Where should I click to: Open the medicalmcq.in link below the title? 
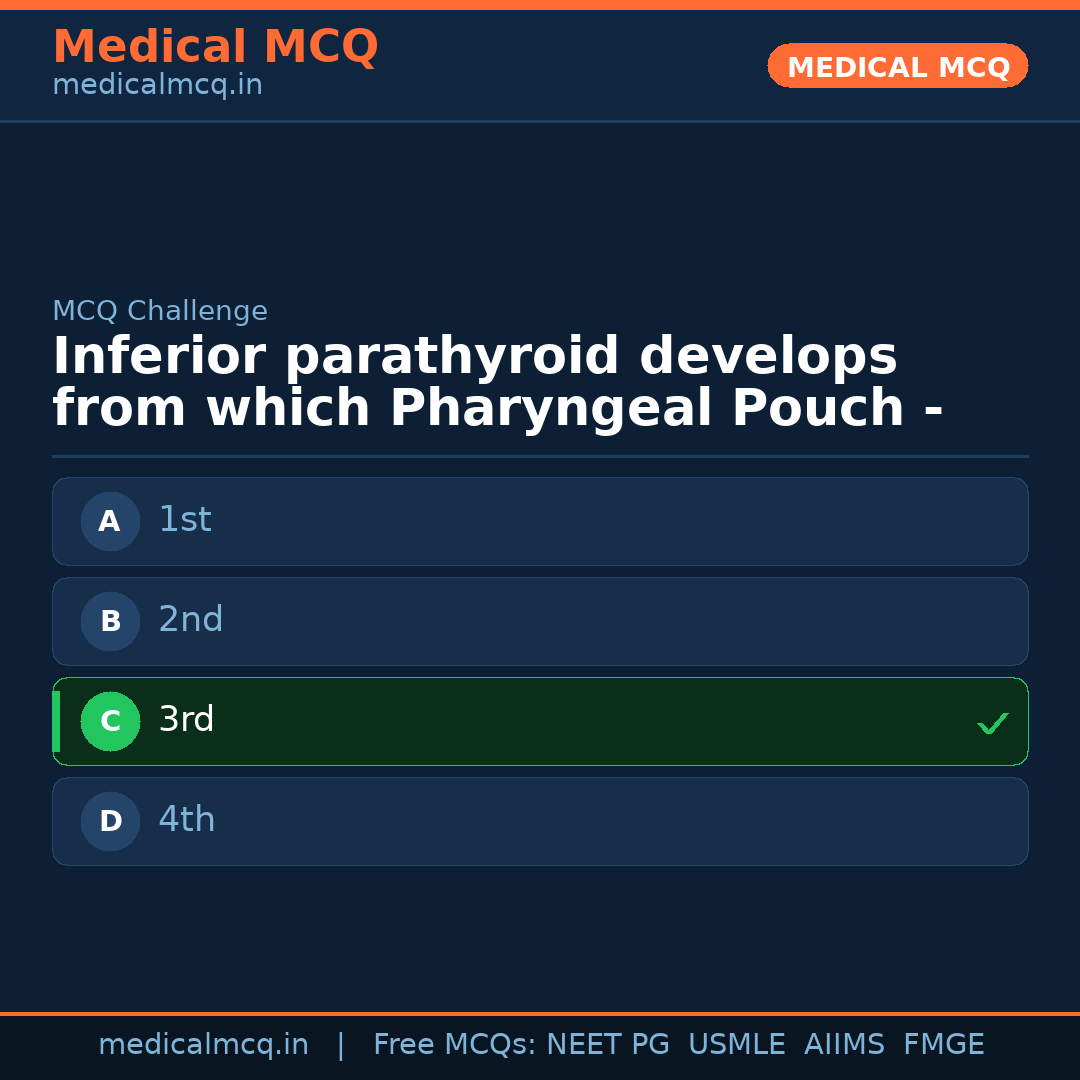157,86
